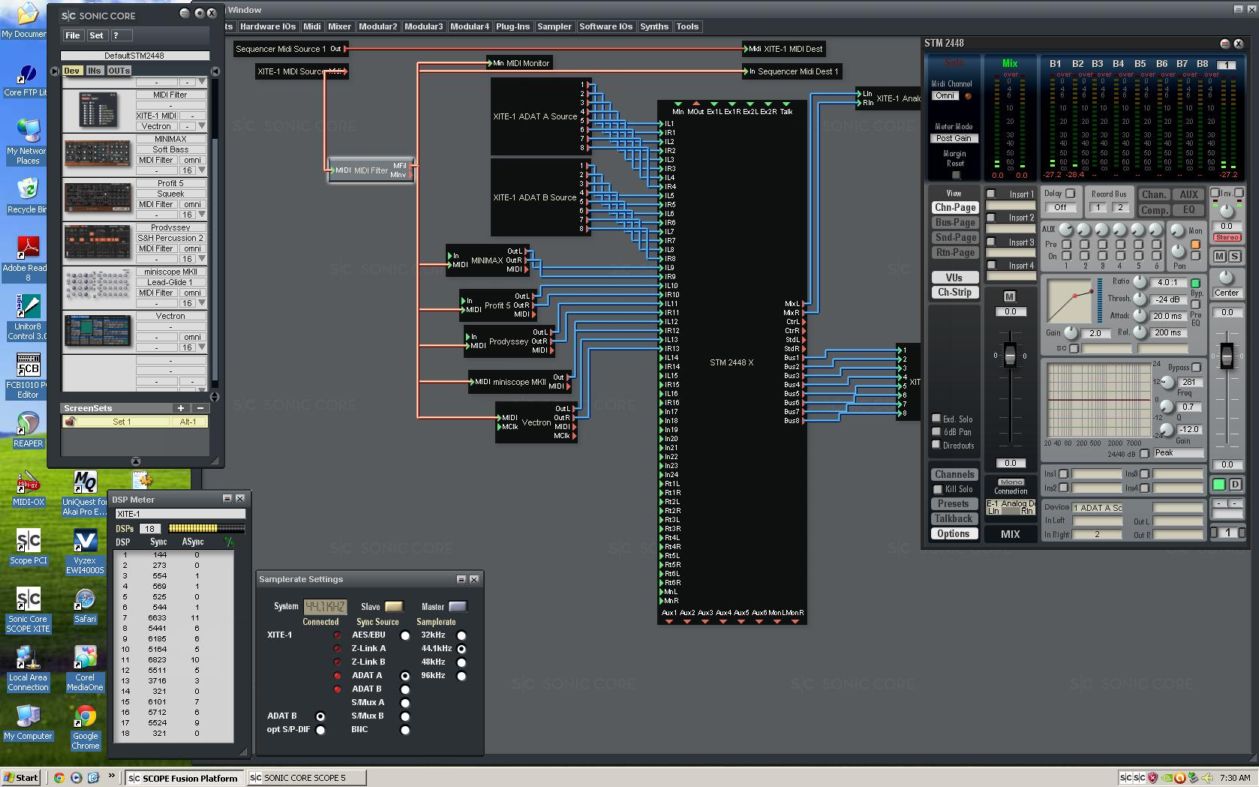
Task: Adjust the compressor Ratio knob
Action: pyautogui.click(x=1139, y=283)
